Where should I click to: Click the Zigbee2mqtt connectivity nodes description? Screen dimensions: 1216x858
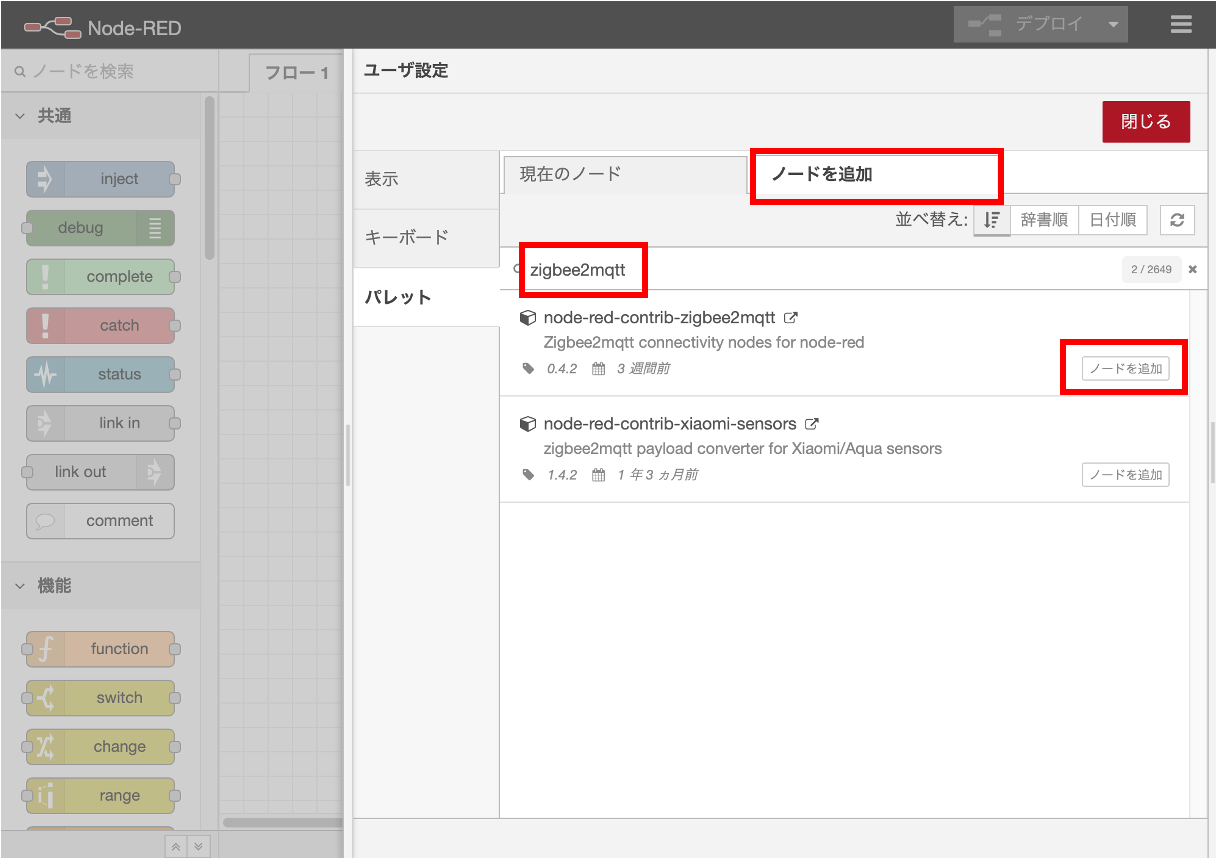(x=703, y=343)
